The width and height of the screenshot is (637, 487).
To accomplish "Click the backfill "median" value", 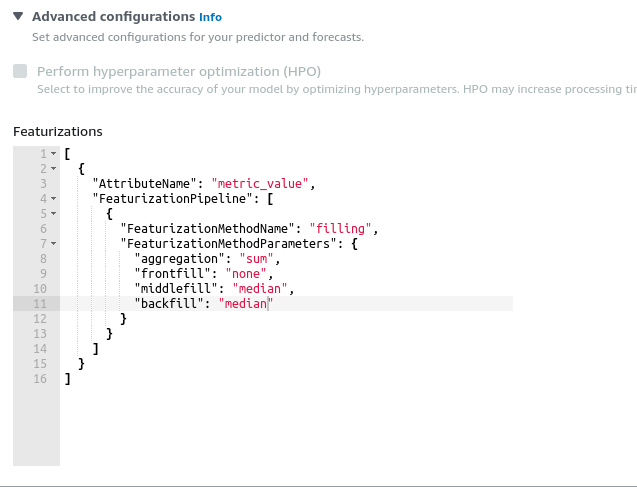I will pyautogui.click(x=241, y=304).
